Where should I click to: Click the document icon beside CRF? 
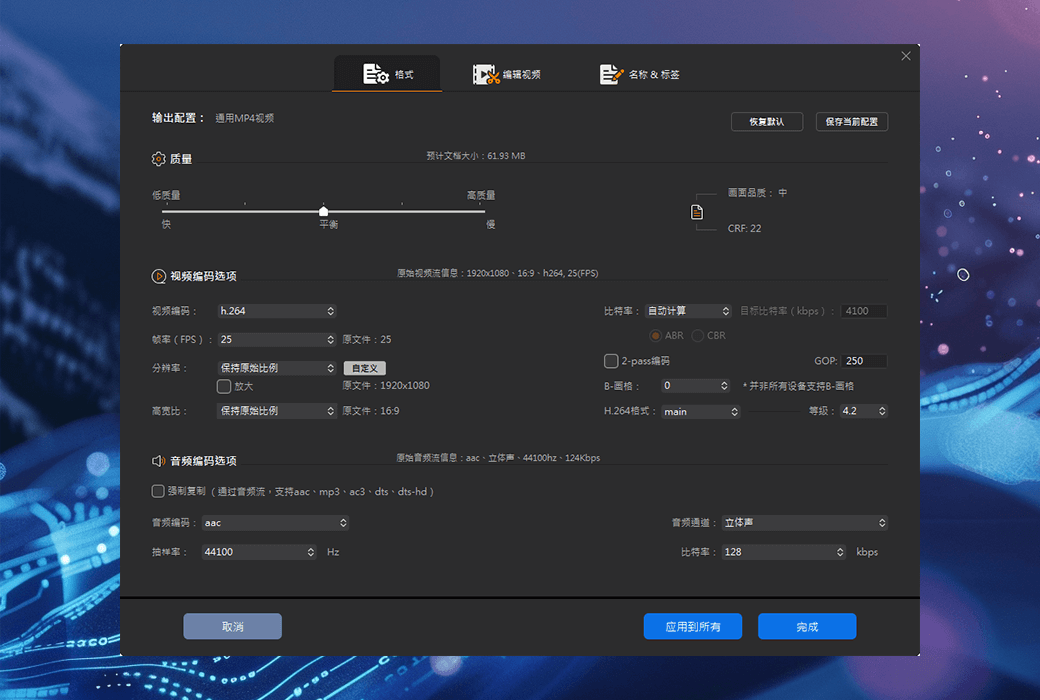pyautogui.click(x=696, y=212)
